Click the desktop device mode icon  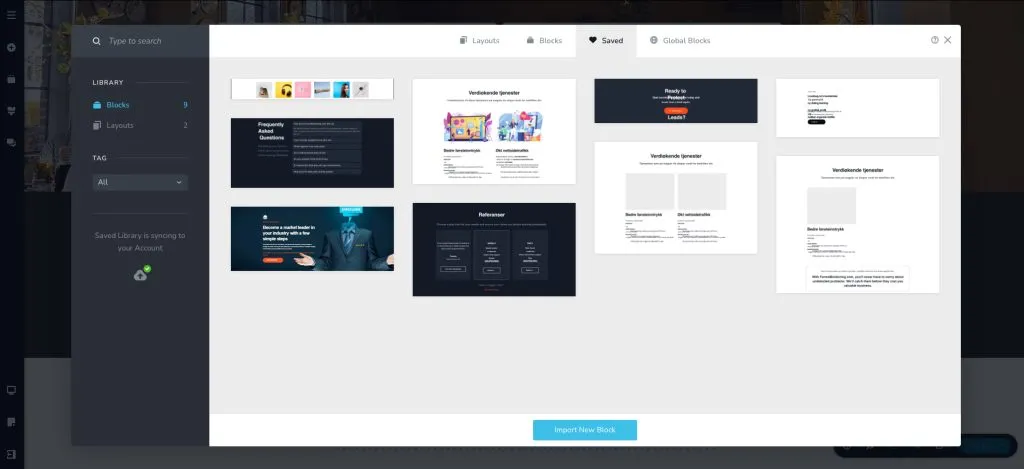coord(11,390)
